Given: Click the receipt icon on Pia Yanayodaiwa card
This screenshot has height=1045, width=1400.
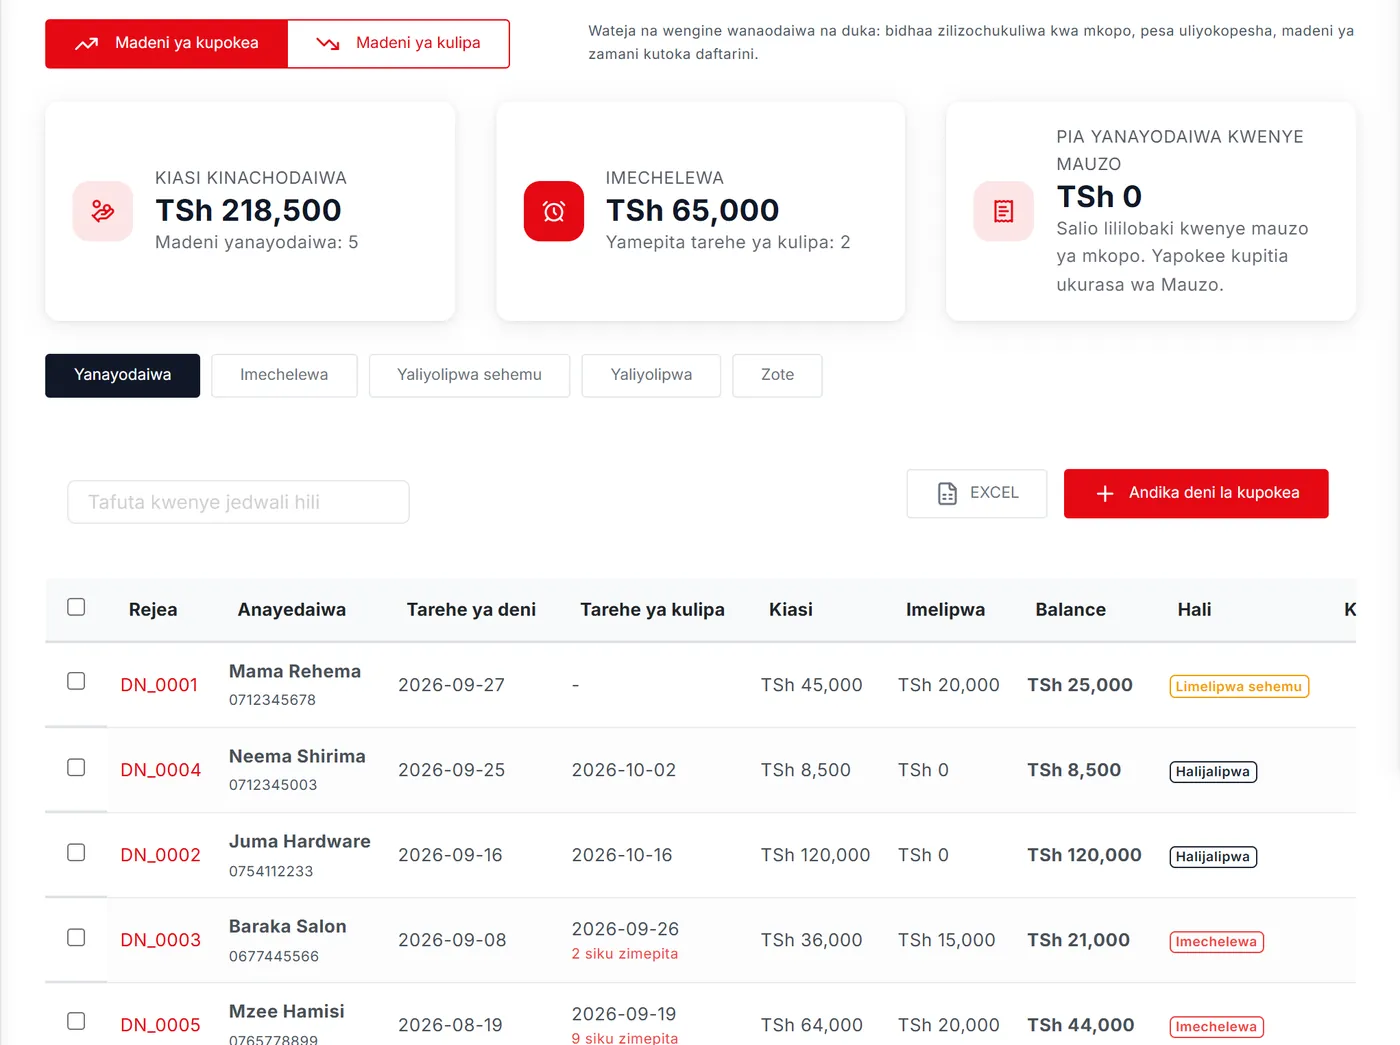Looking at the screenshot, I should [x=1004, y=211].
